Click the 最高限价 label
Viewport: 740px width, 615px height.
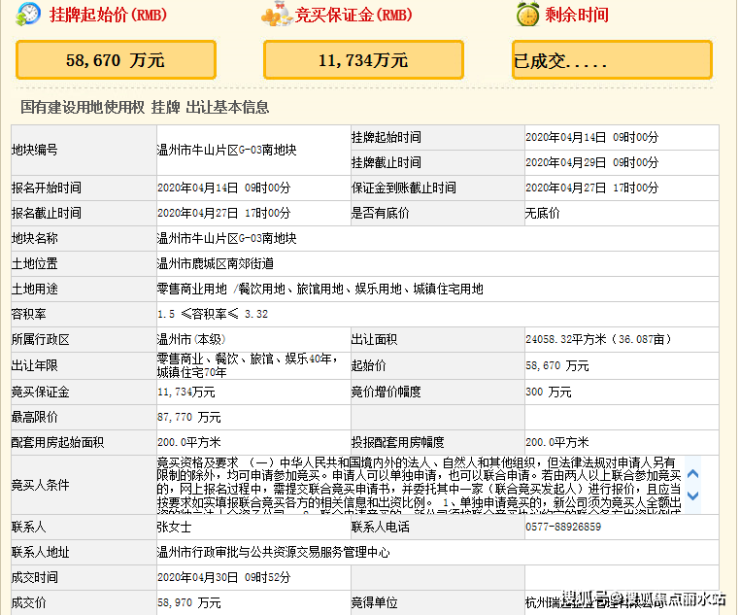pyautogui.click(x=34, y=417)
